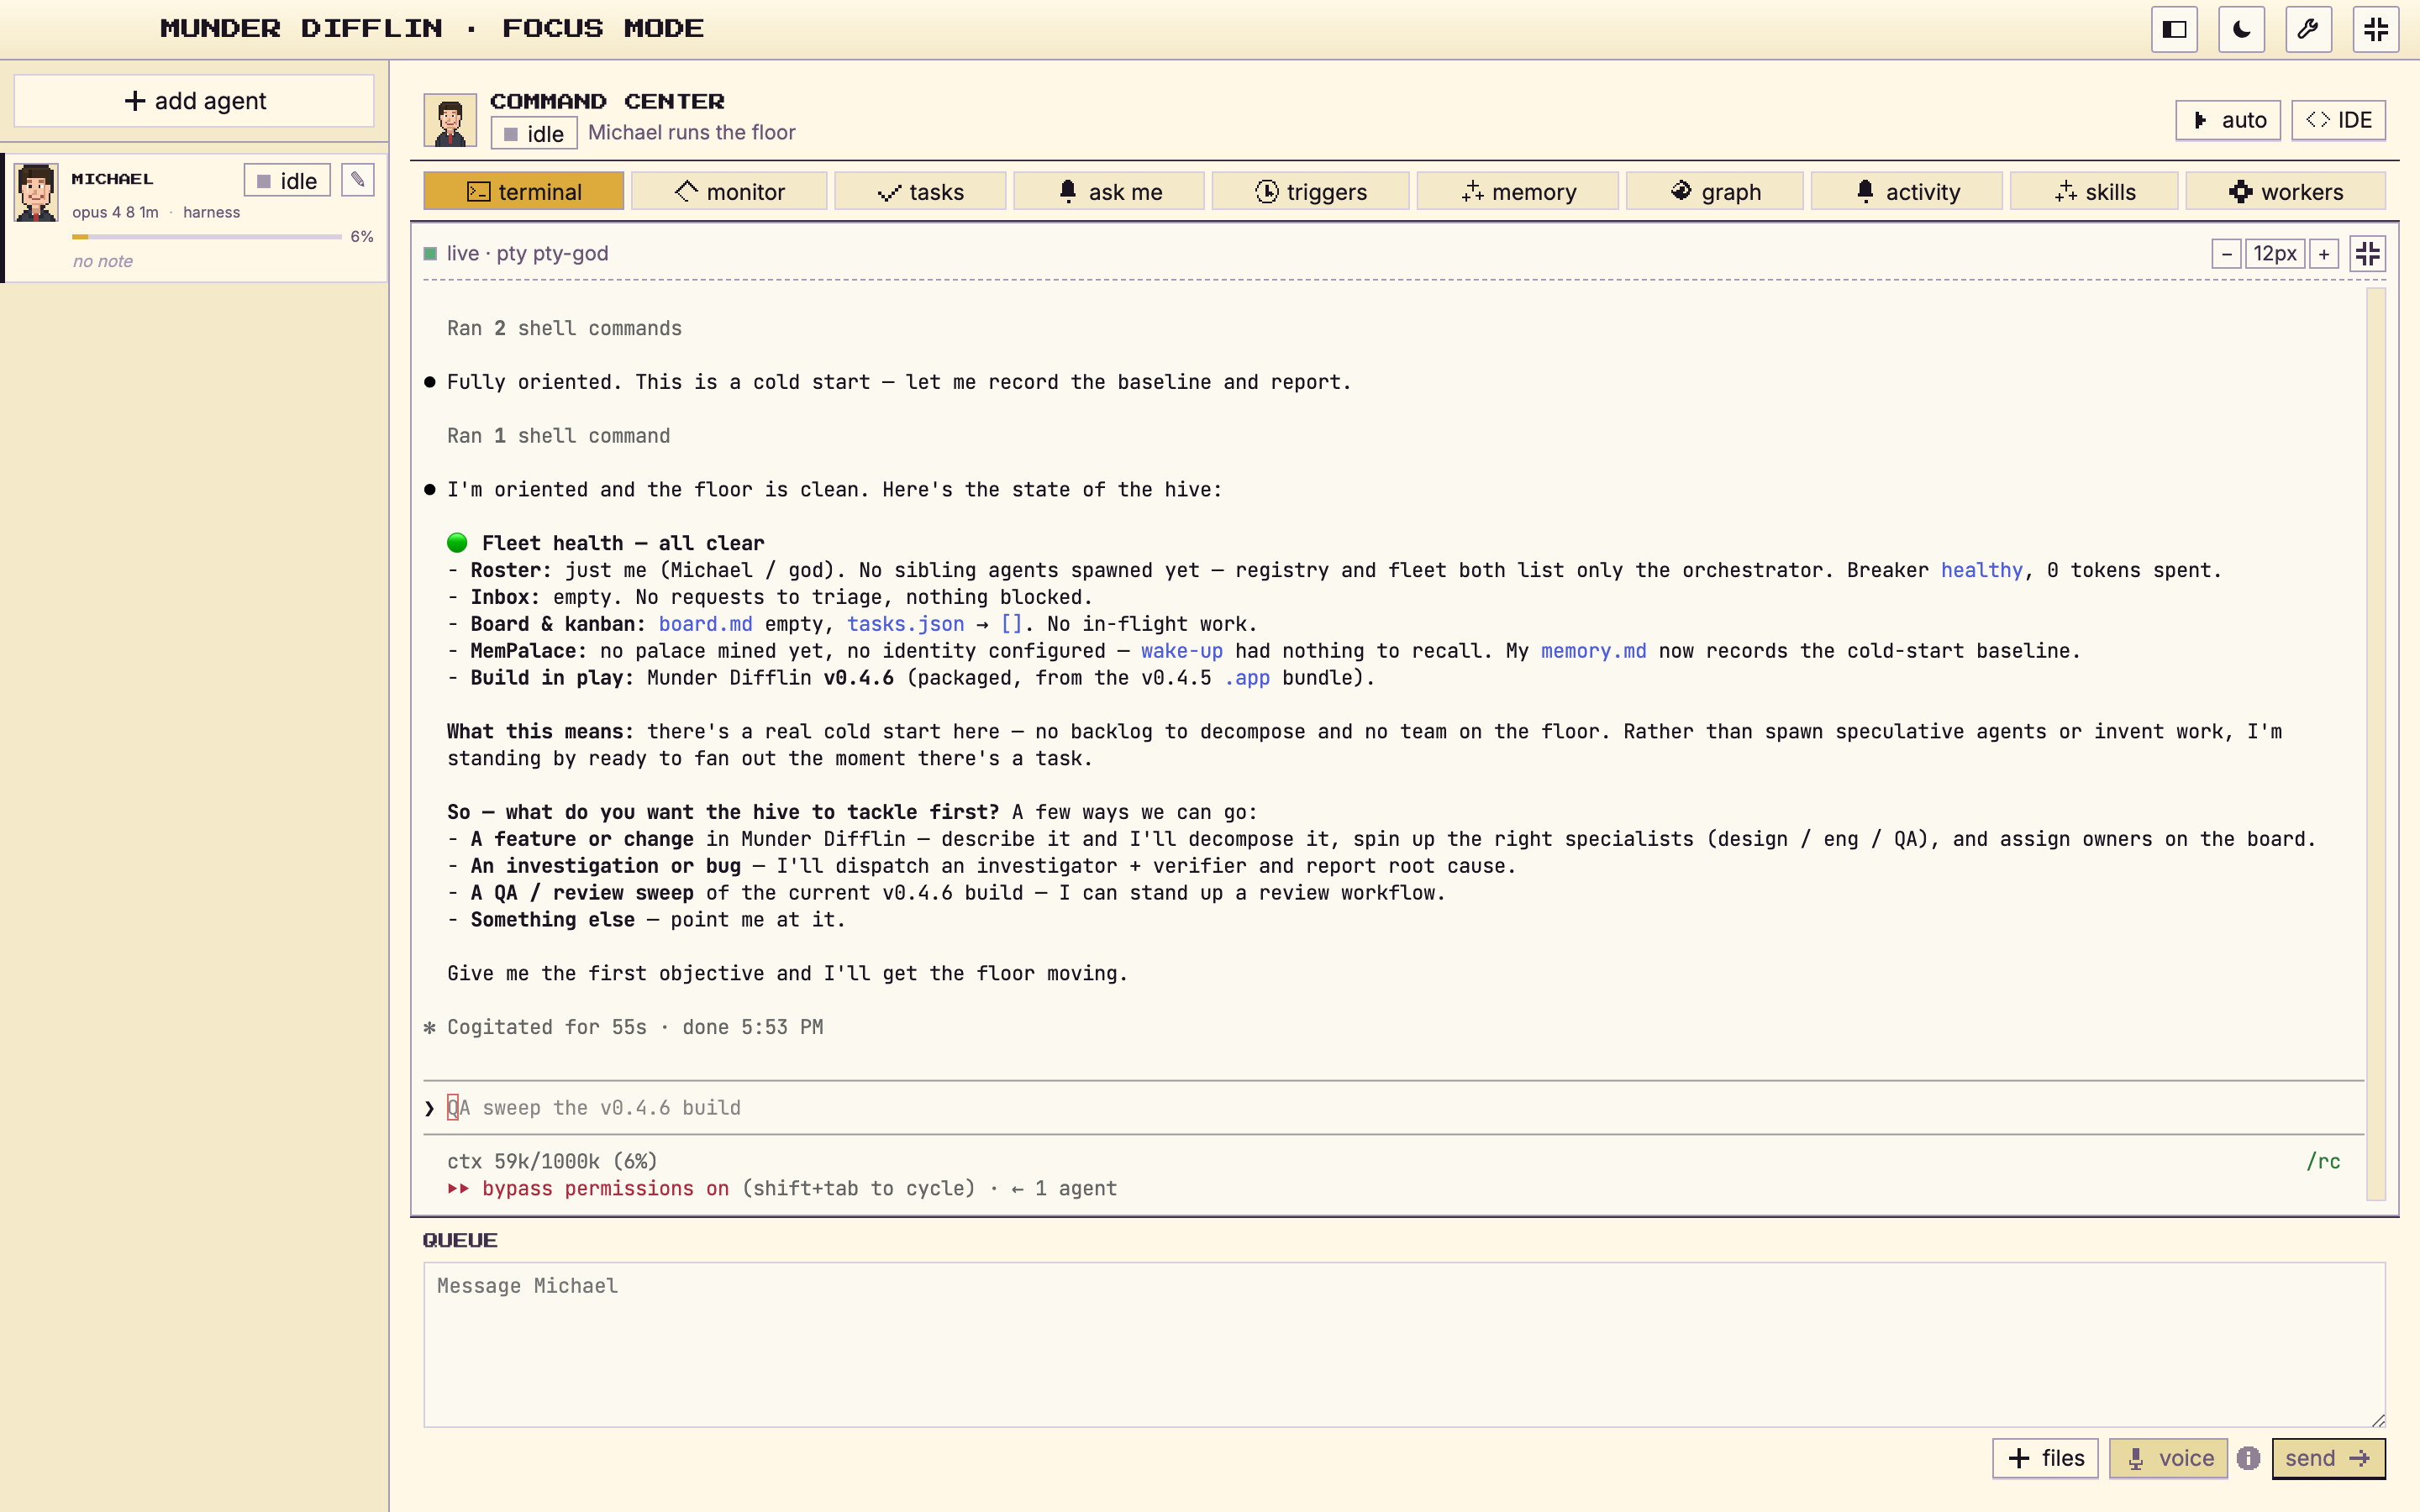Click the 6% context label for Michael

[x=362, y=237]
